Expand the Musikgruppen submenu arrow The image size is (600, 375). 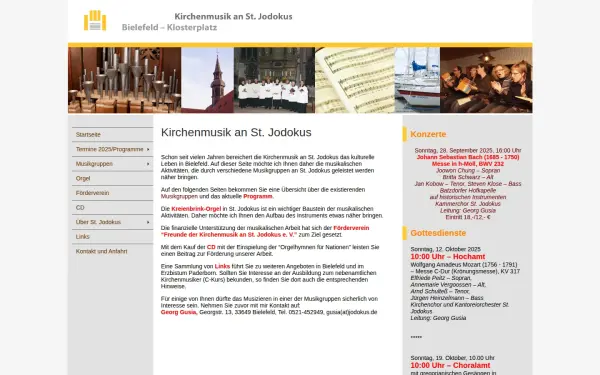click(148, 164)
